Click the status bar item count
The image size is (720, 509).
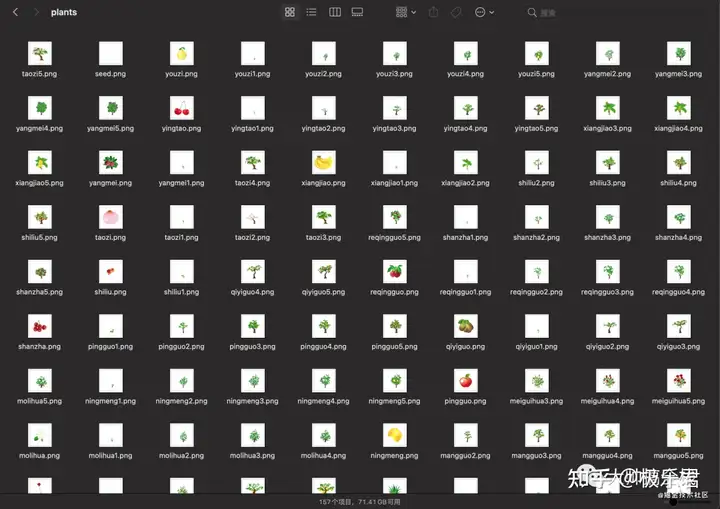(360, 502)
